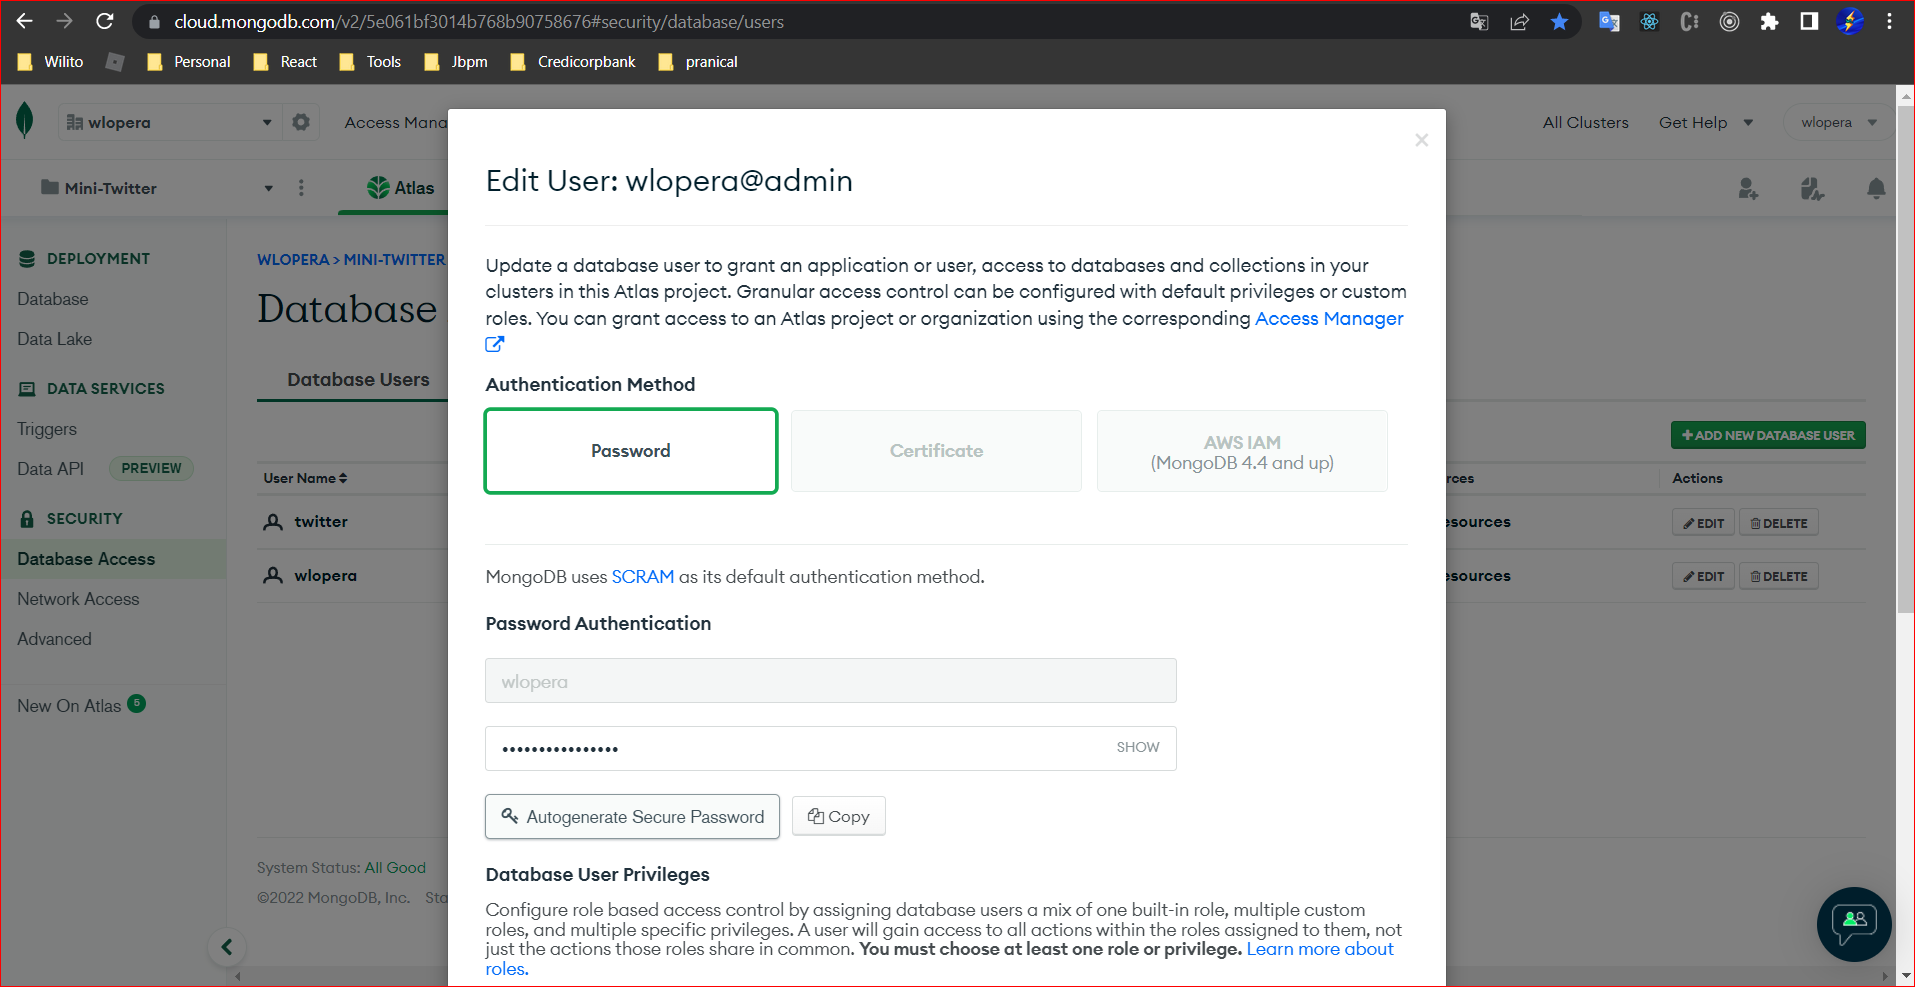
Task: Open the browser extensions puzzle icon
Action: (1770, 21)
